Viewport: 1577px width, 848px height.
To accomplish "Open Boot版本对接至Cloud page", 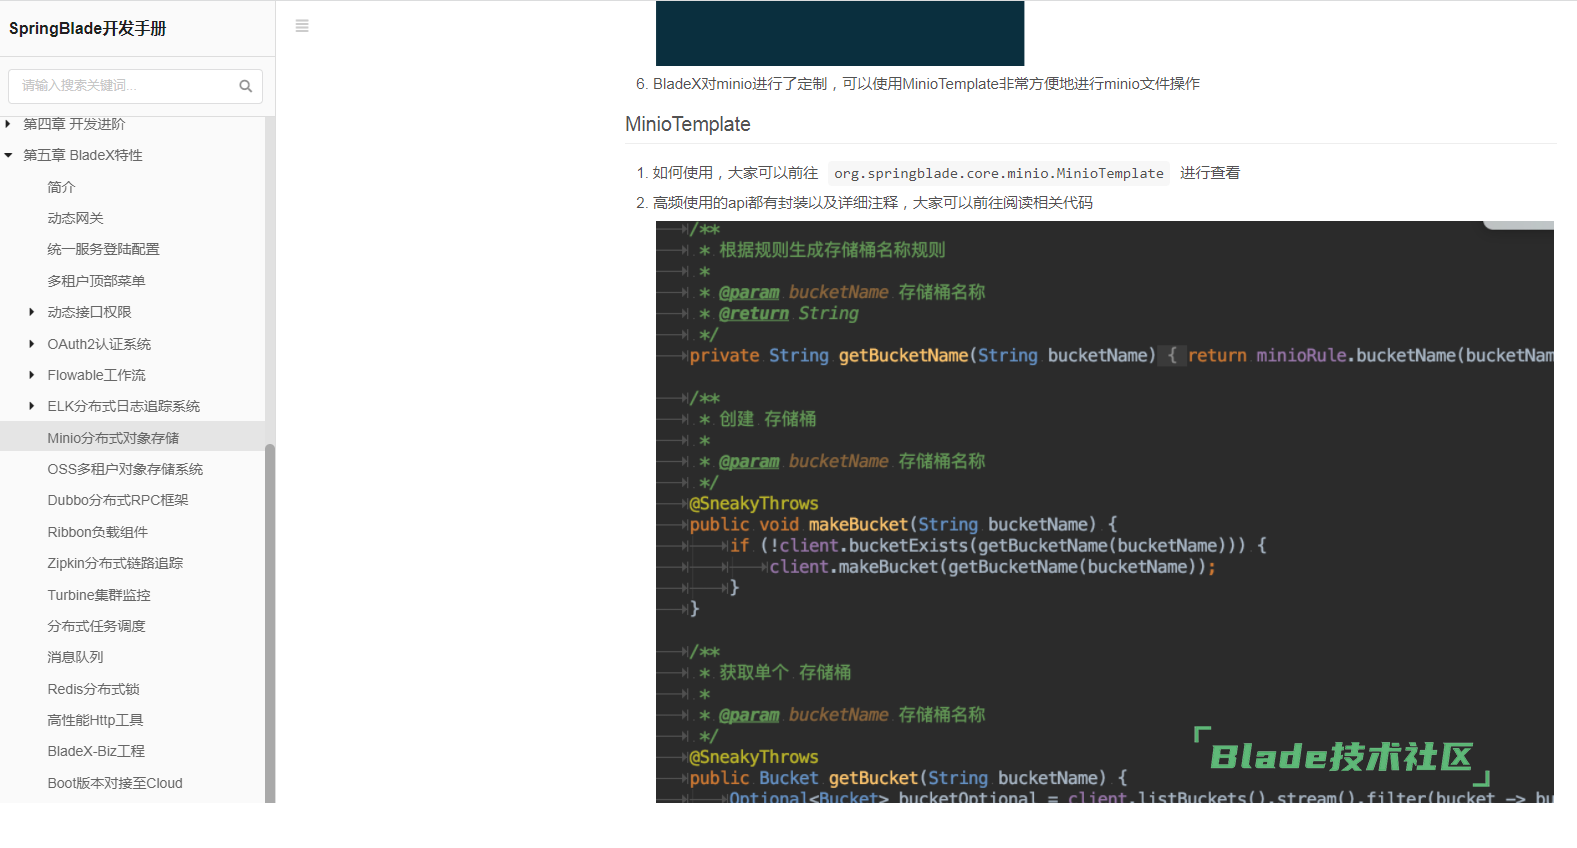I will pos(115,783).
